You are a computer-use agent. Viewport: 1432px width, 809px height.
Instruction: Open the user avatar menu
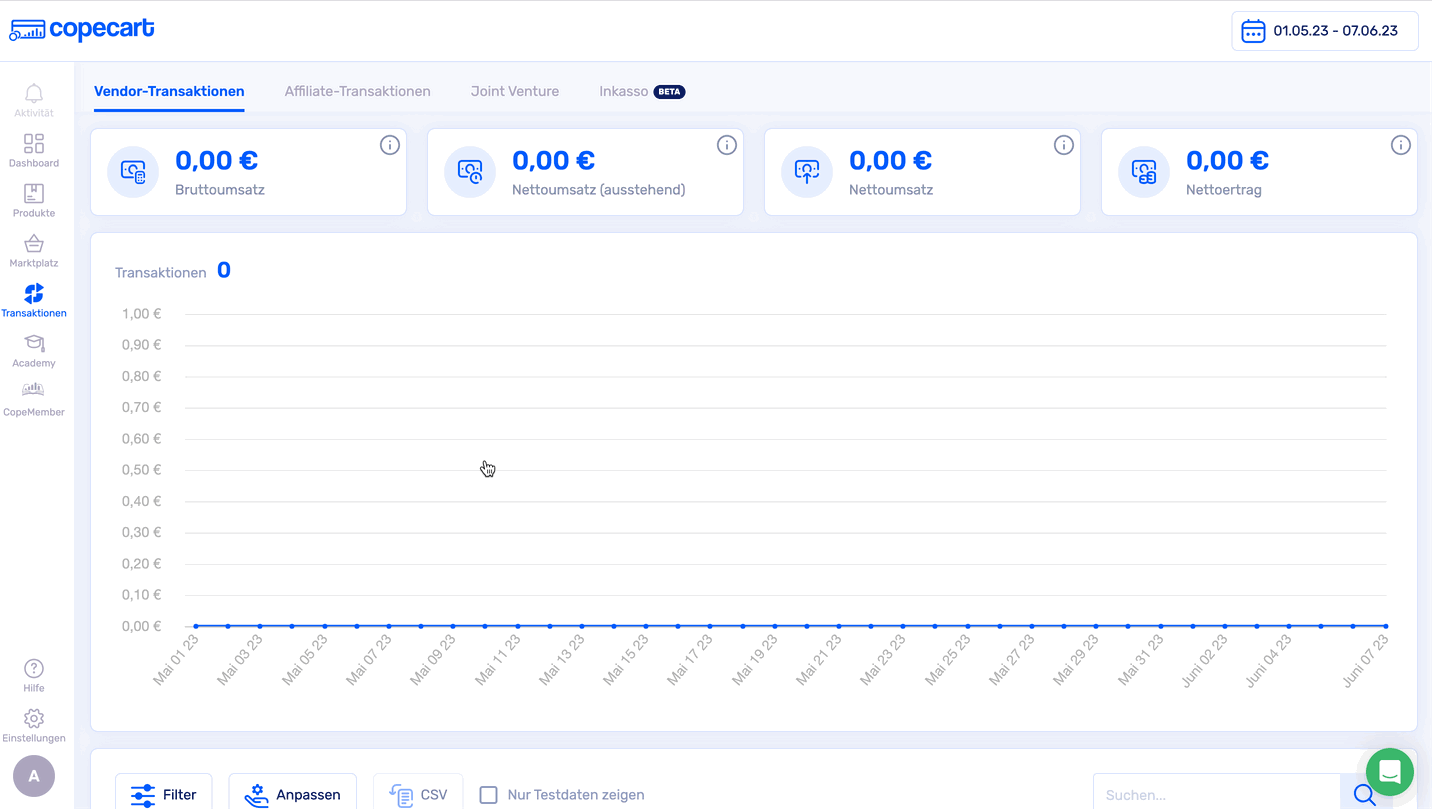point(34,776)
